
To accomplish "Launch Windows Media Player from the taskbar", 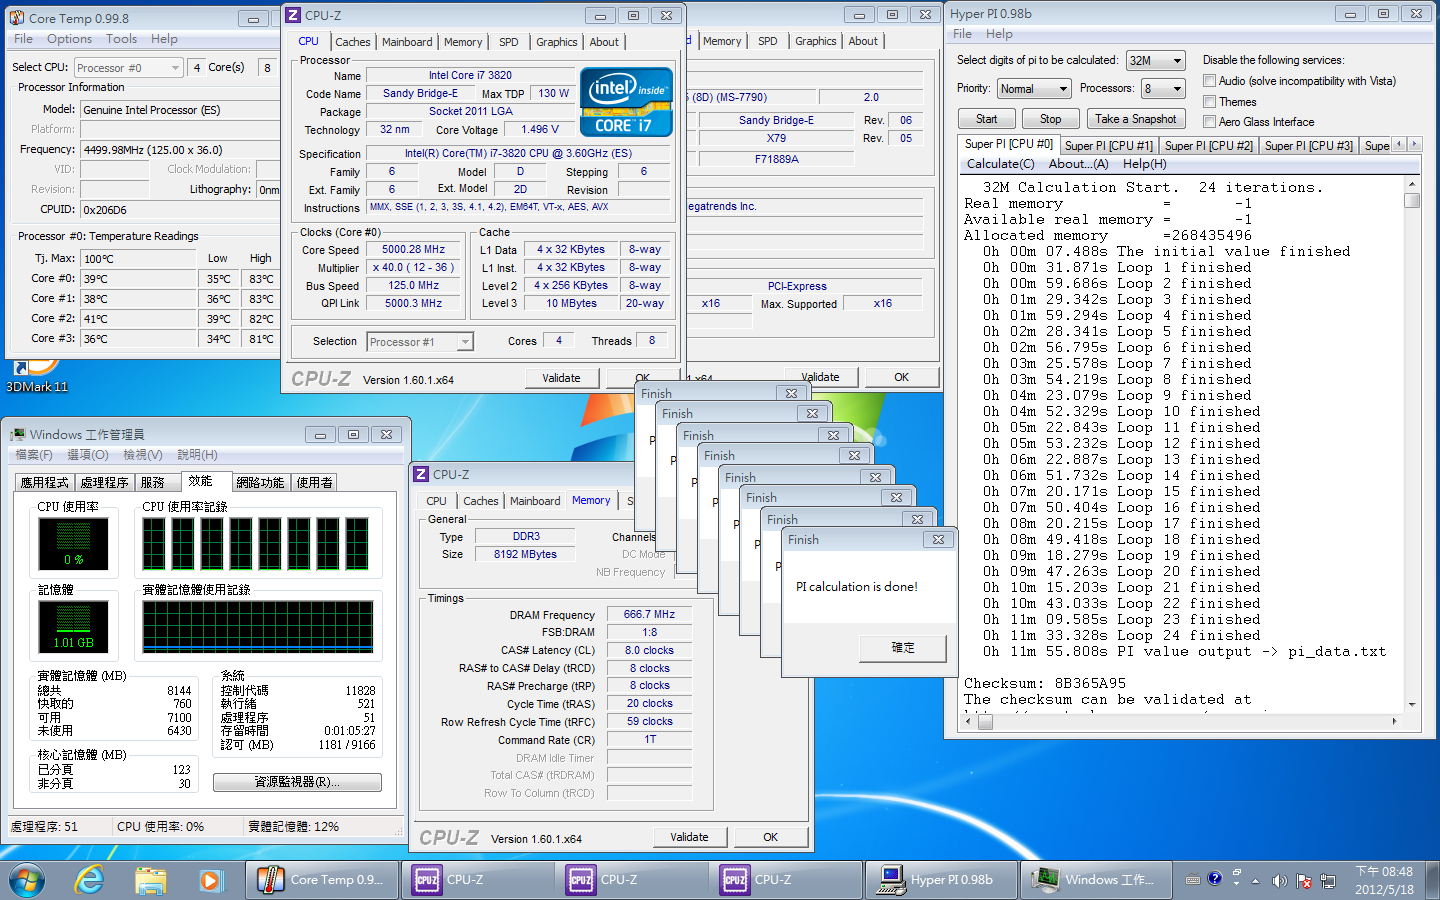I will pyautogui.click(x=210, y=880).
